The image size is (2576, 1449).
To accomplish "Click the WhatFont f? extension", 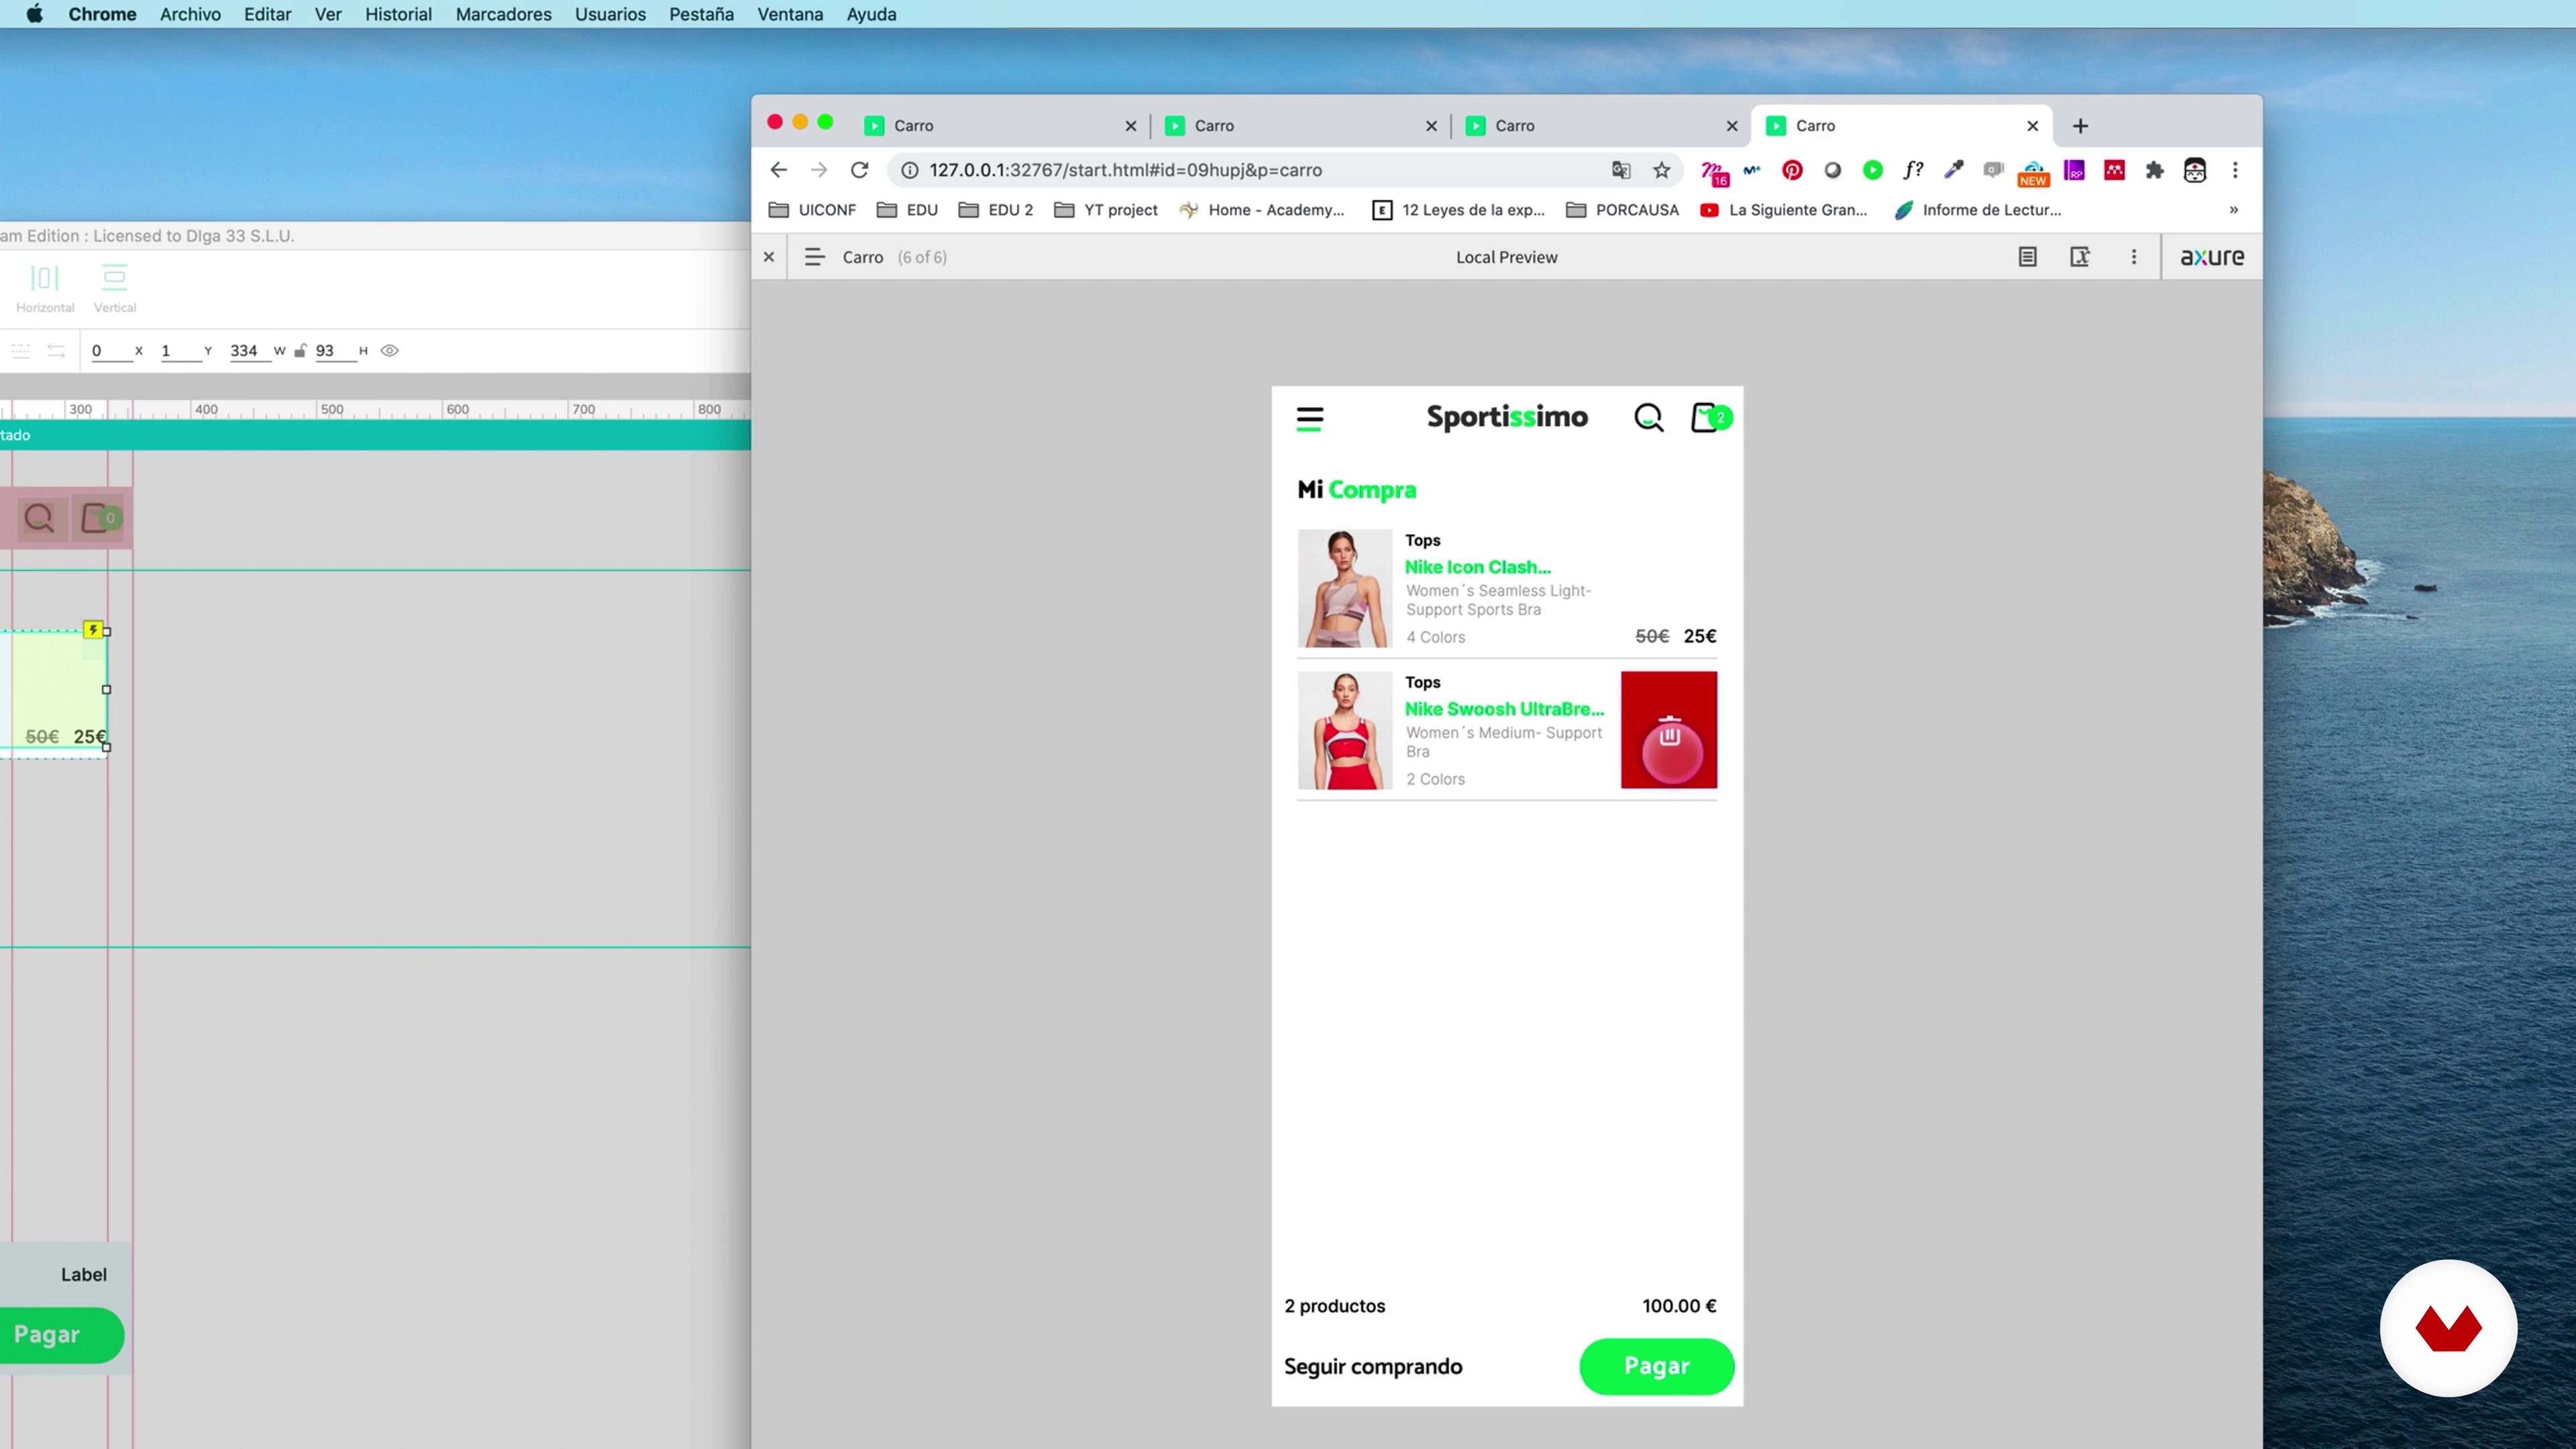I will [1913, 170].
